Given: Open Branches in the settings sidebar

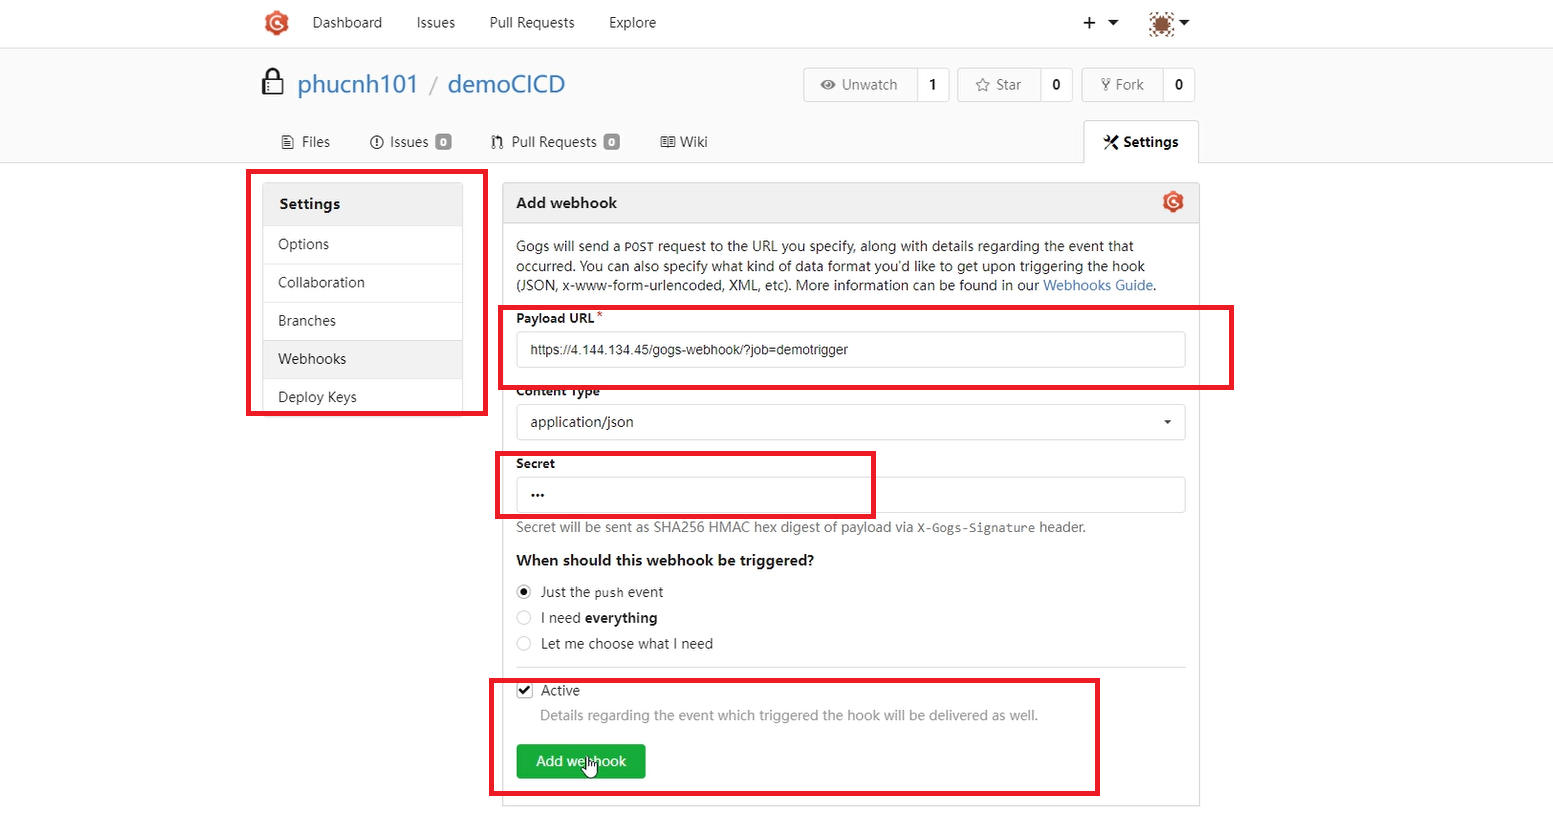Looking at the screenshot, I should point(363,321).
